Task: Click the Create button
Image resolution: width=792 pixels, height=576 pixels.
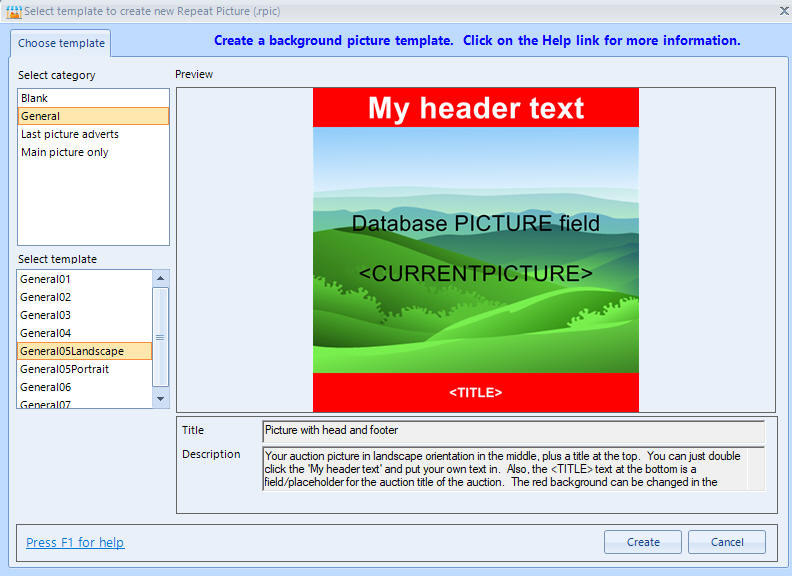Action: (x=642, y=542)
